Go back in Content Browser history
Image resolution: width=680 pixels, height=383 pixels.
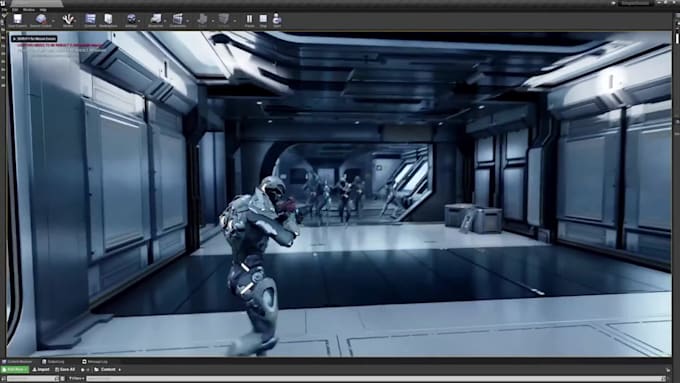(x=83, y=370)
